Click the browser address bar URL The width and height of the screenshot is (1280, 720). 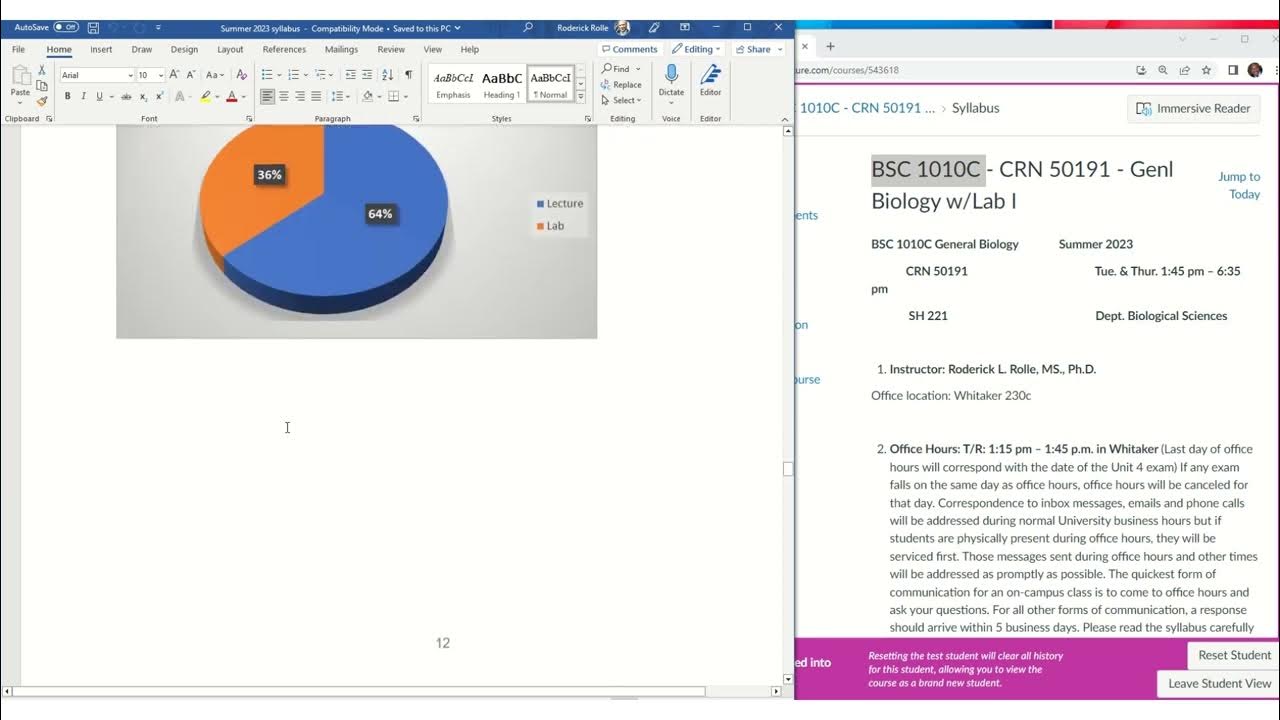click(x=848, y=70)
